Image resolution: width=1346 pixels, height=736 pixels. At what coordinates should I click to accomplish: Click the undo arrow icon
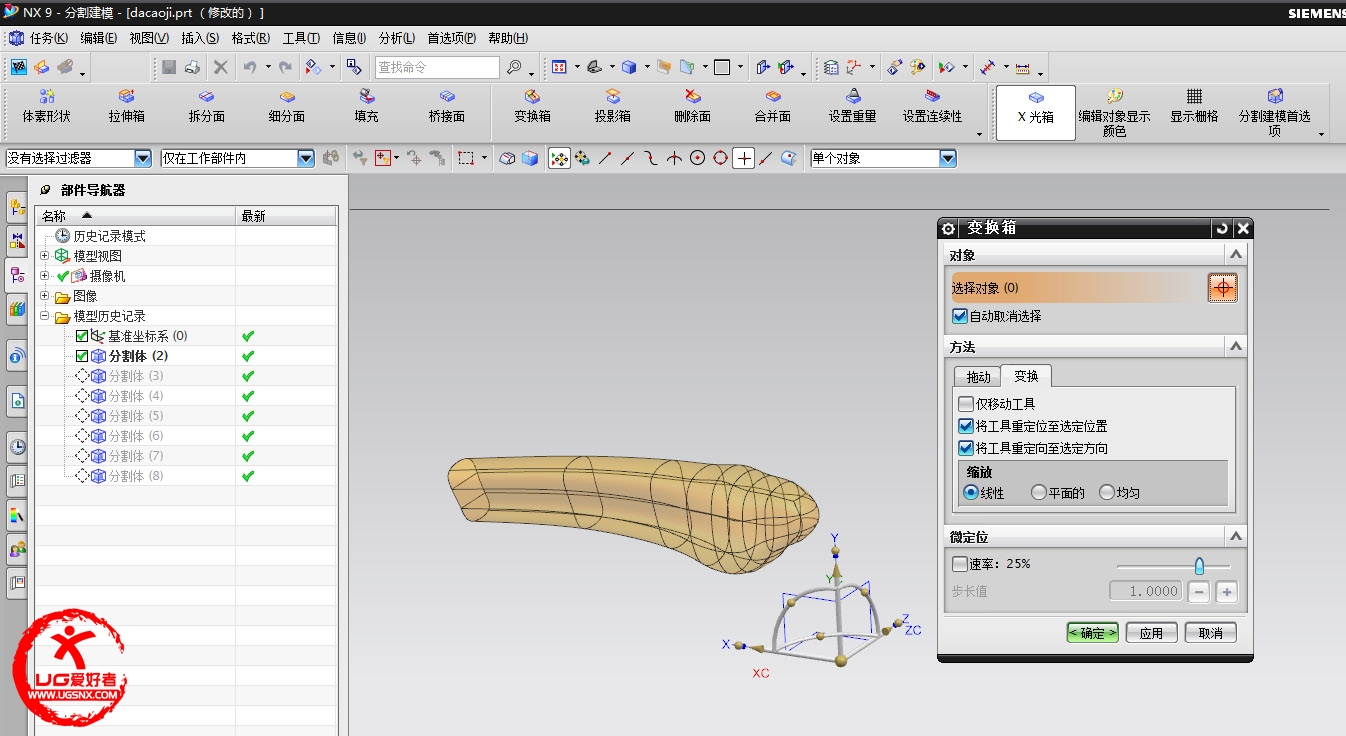[249, 67]
